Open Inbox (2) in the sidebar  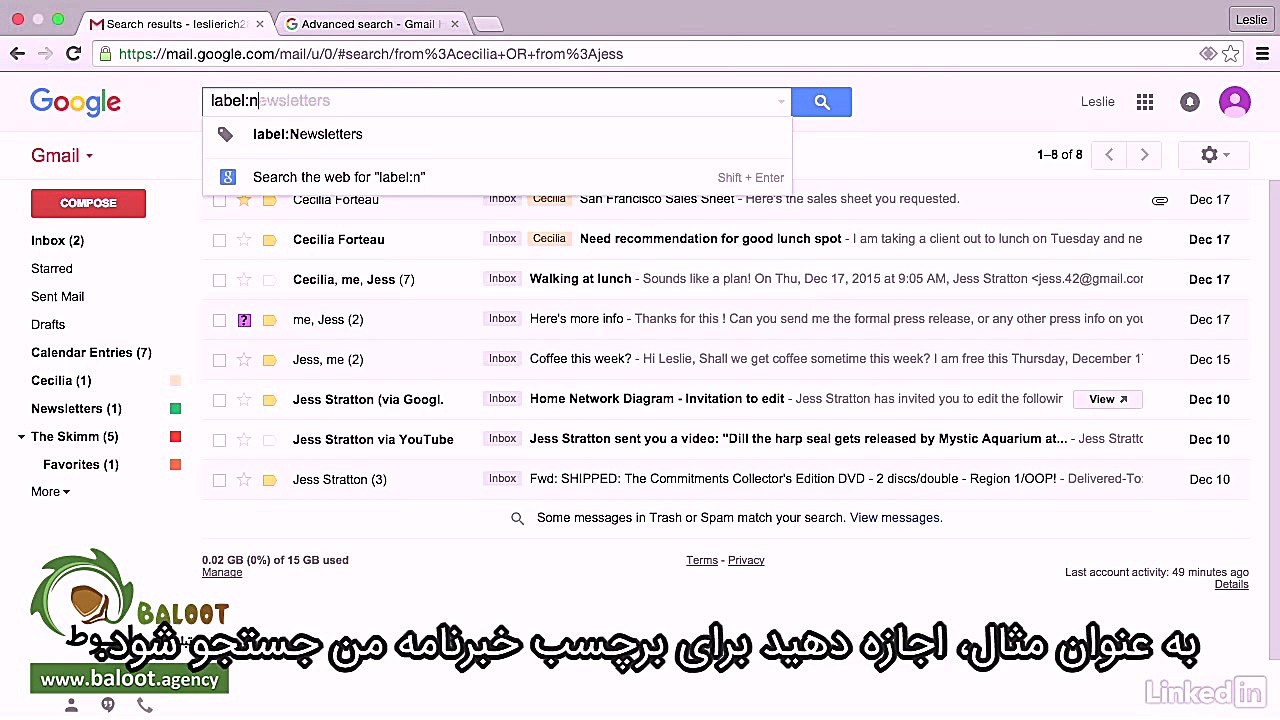(x=57, y=241)
